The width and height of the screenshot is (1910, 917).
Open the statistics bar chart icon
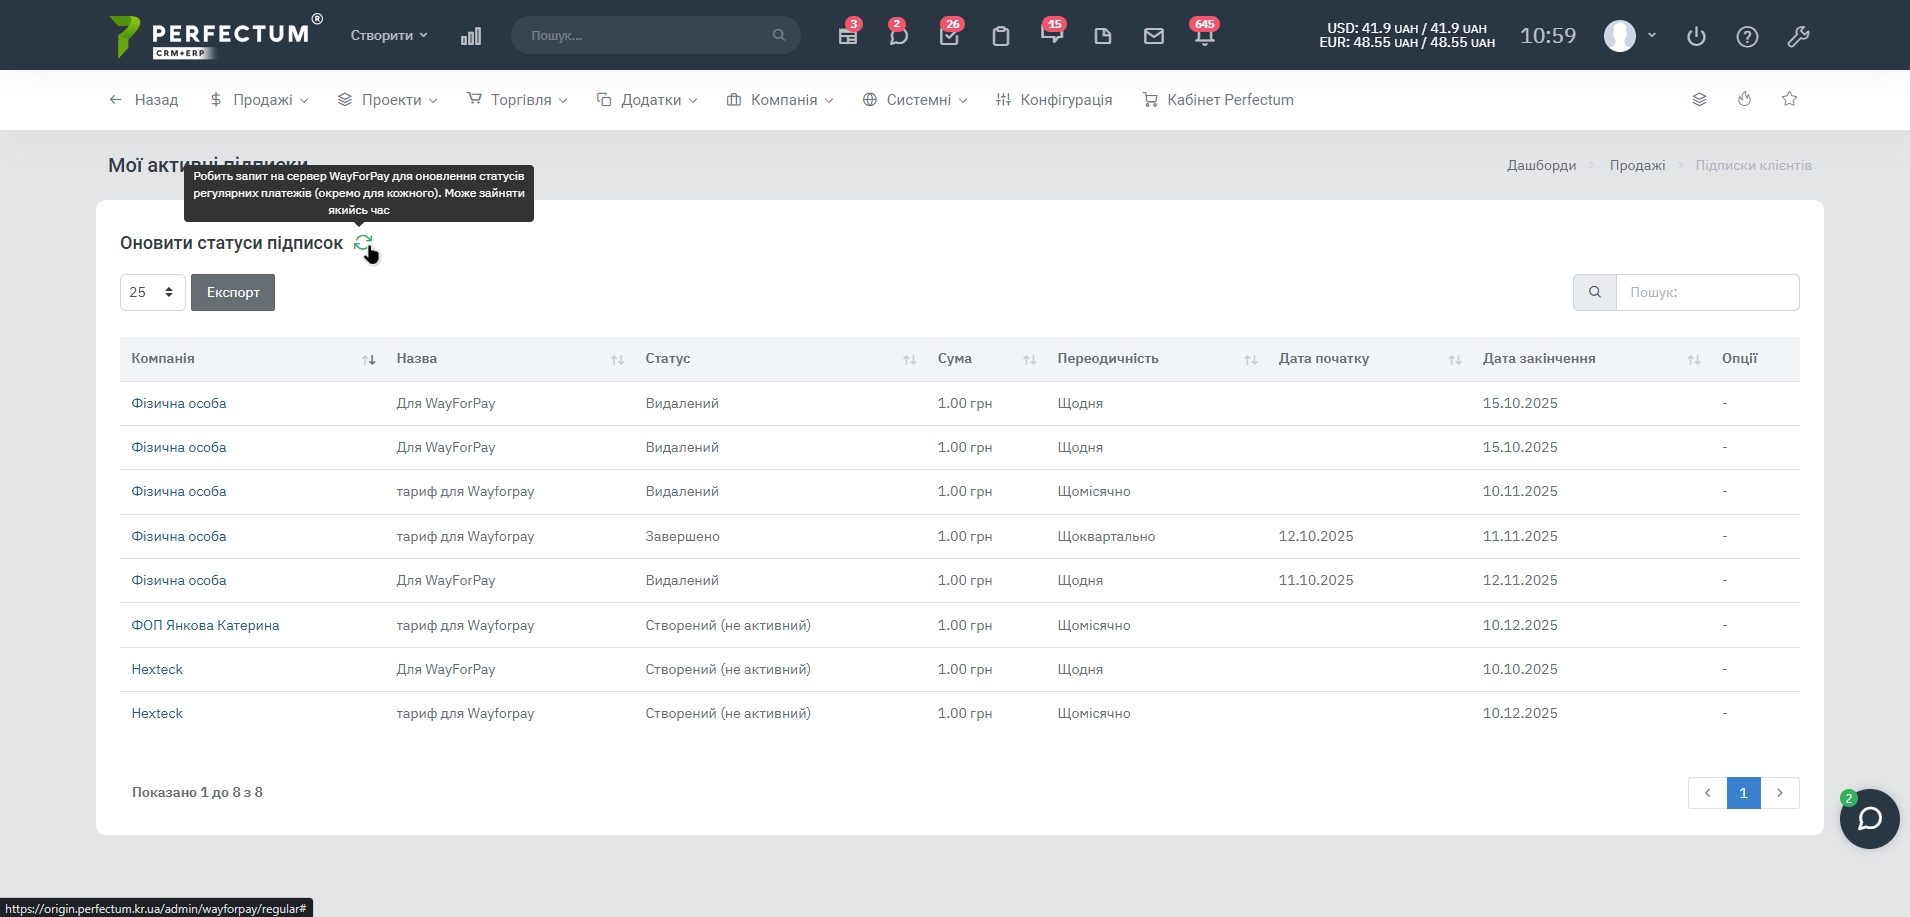point(471,36)
